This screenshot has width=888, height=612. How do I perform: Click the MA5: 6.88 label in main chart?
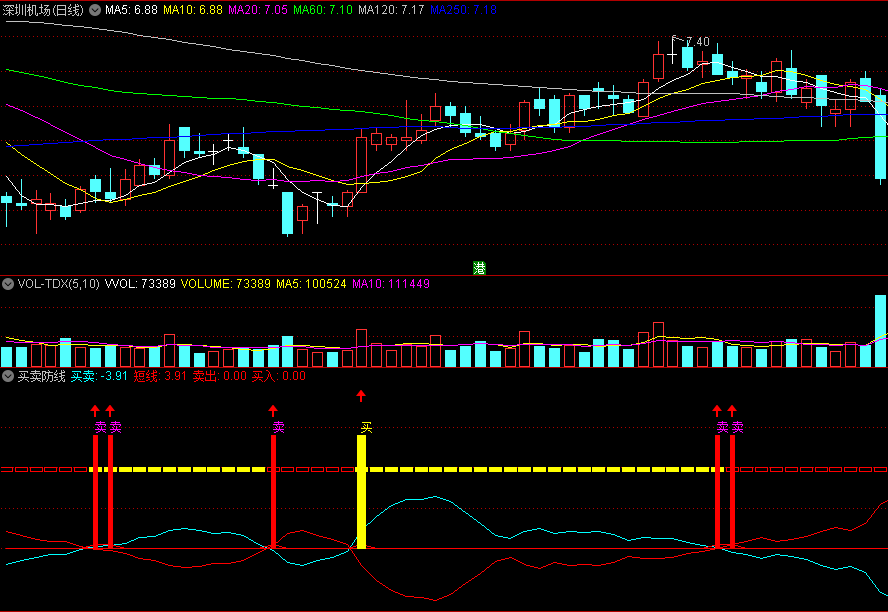click(132, 10)
